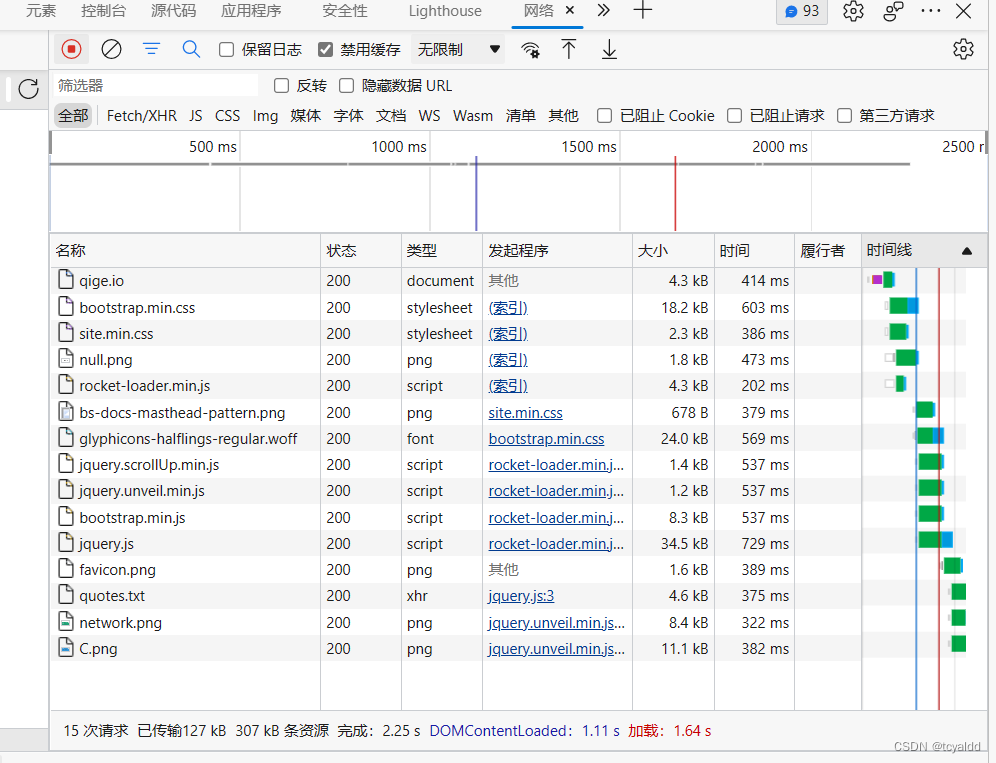Add a new tool tab with plus icon

(643, 10)
